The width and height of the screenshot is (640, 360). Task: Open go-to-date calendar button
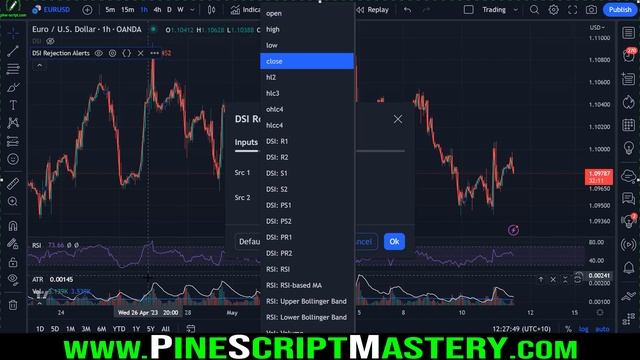[191, 329]
